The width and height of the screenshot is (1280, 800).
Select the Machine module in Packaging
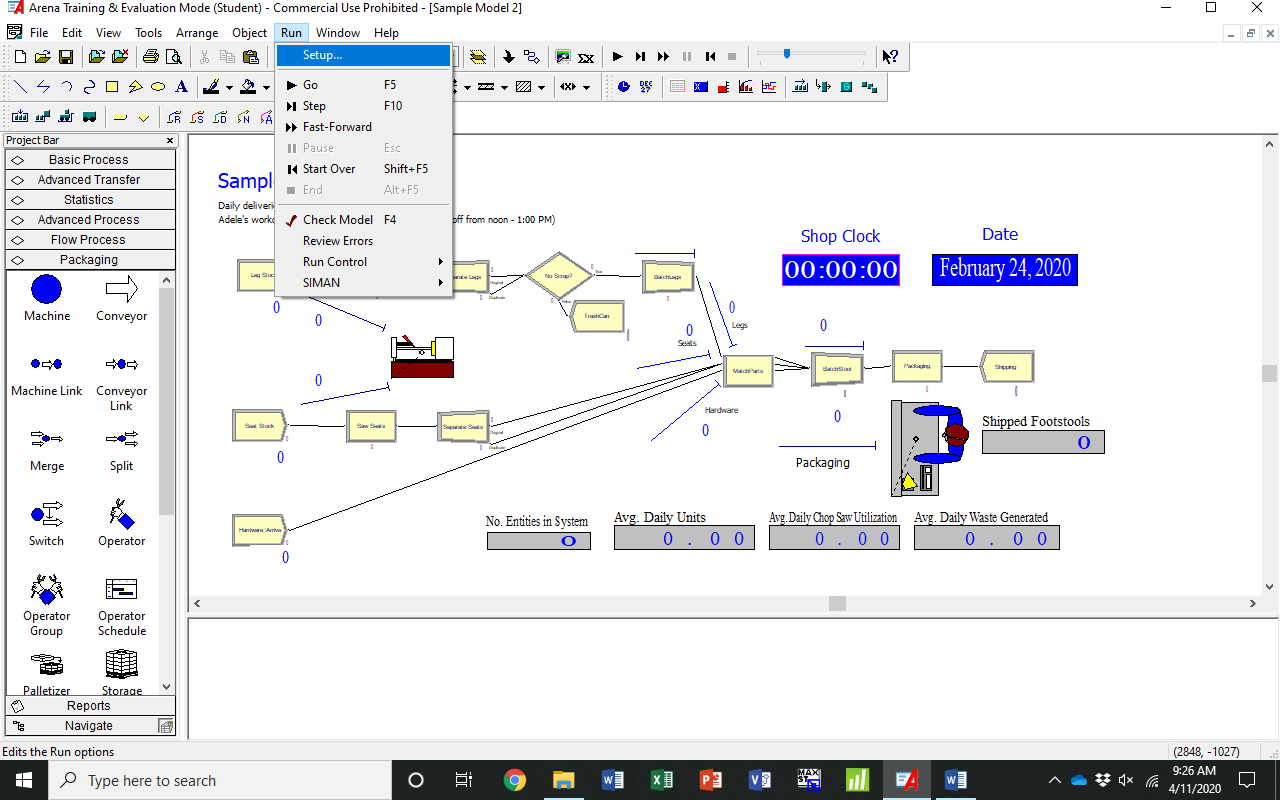47,299
